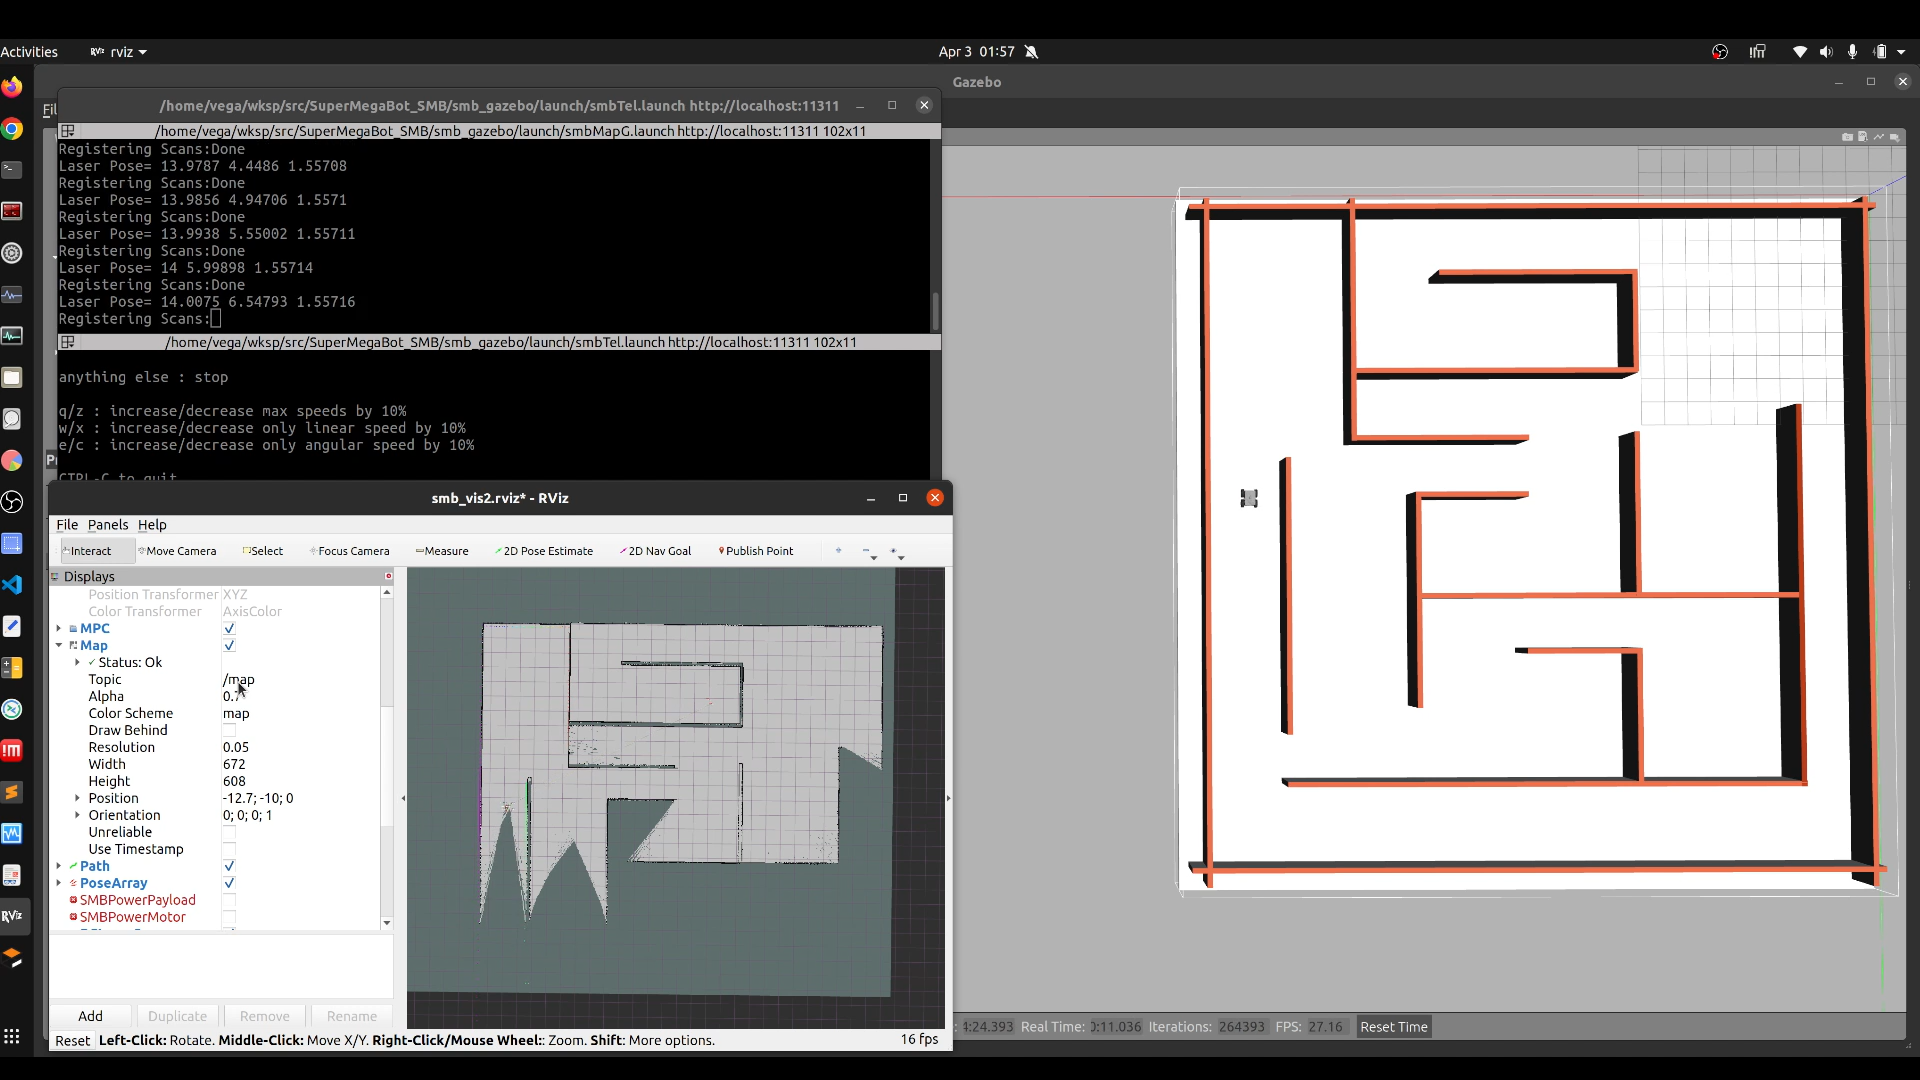Activate the 2D Pose Estimate tool
Screen dimensions: 1920x1080
click(544, 551)
